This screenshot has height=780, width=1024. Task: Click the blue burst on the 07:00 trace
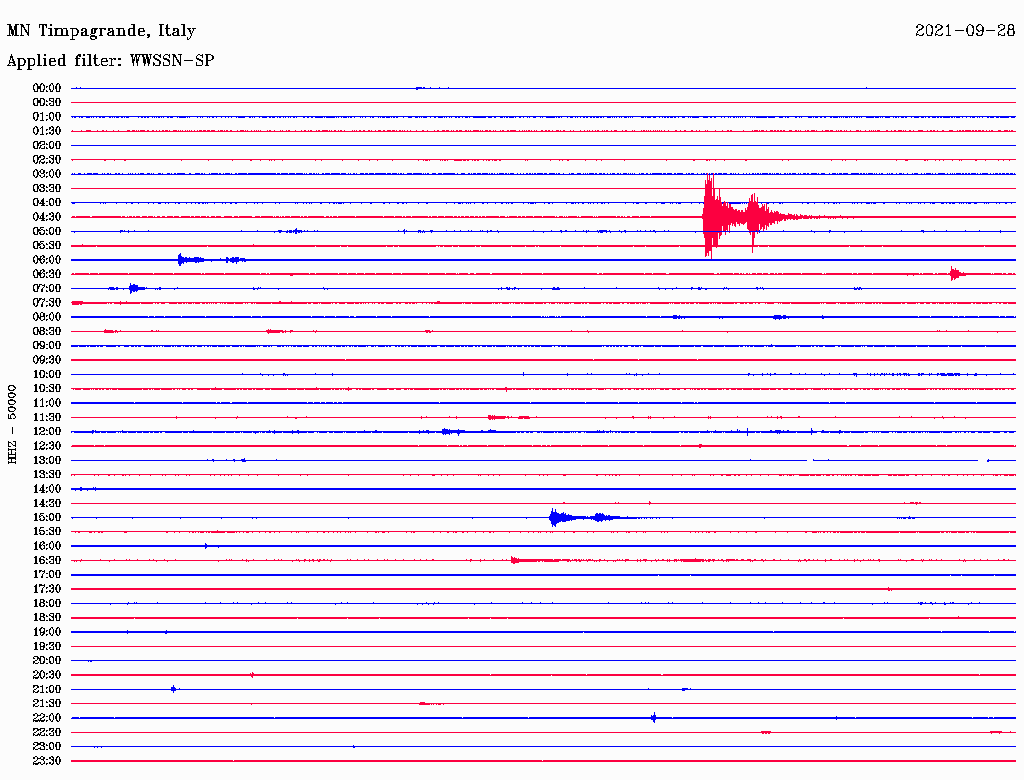(x=135, y=288)
